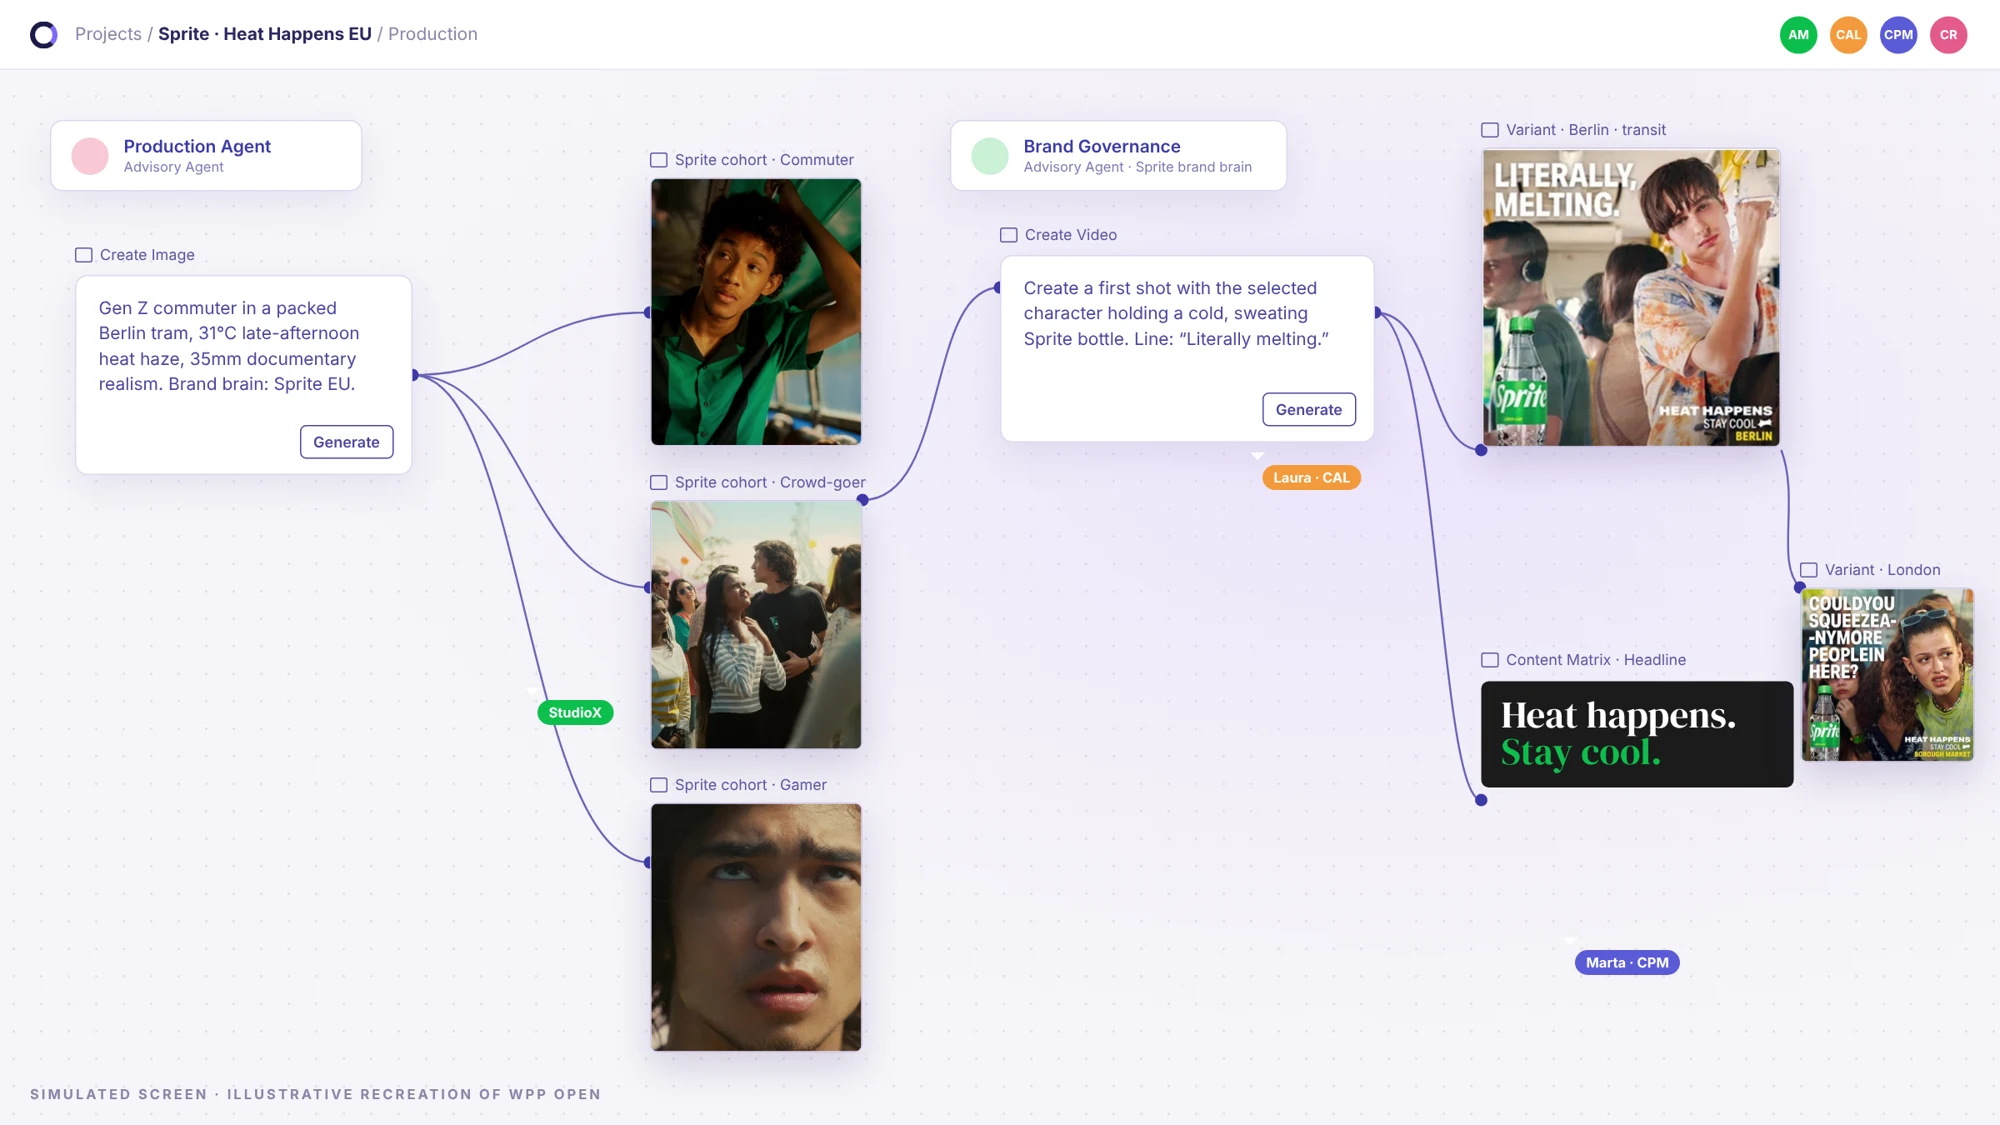Select the Production Agent card
Image resolution: width=2000 pixels, height=1125 pixels.
(x=206, y=156)
